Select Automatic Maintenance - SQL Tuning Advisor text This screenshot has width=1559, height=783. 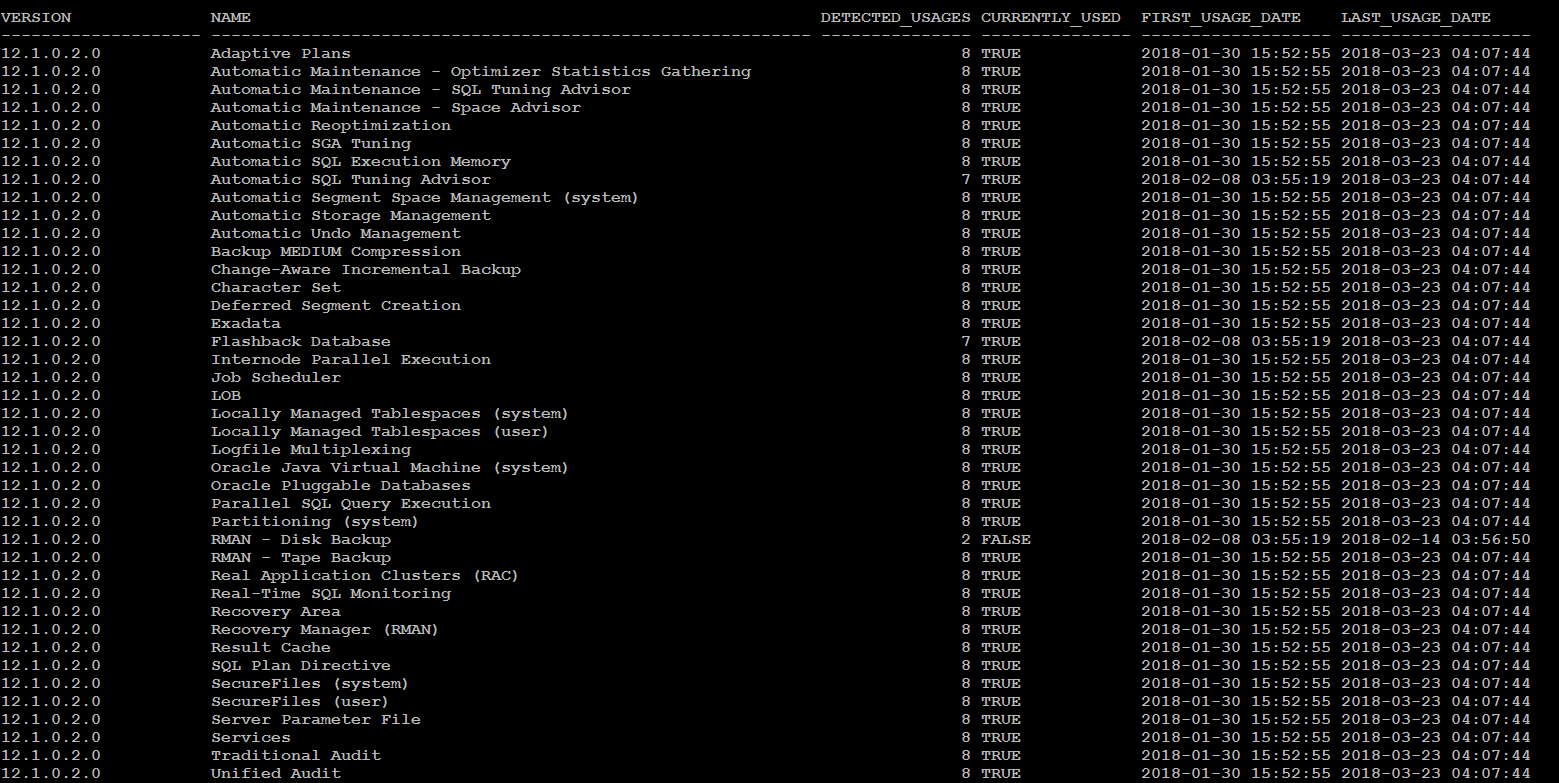[421, 89]
